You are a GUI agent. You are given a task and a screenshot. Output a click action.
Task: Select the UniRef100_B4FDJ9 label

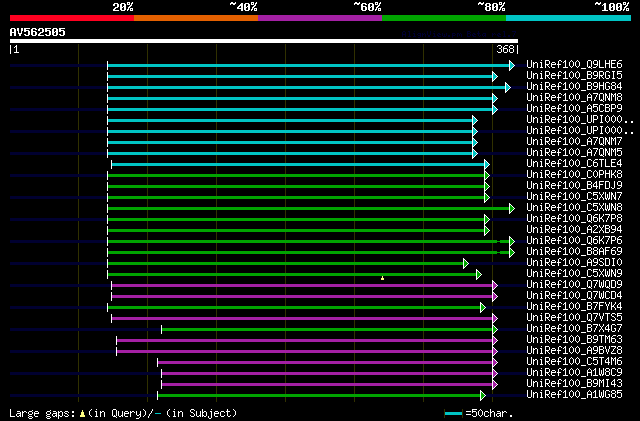point(574,186)
